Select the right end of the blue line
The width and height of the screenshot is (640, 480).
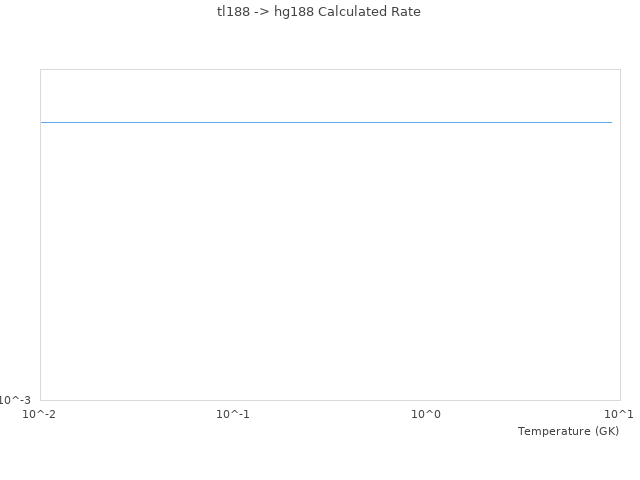611,122
